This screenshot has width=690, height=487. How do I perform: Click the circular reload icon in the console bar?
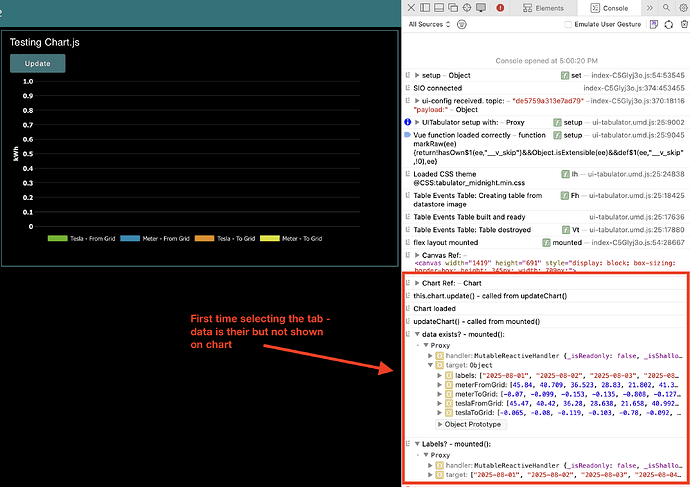669,25
